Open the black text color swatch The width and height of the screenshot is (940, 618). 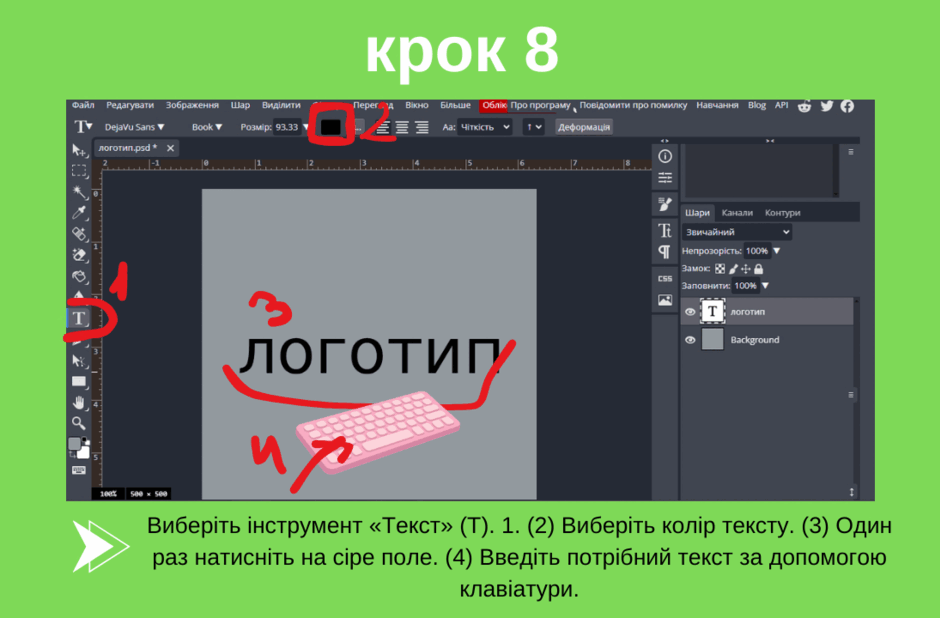point(330,127)
